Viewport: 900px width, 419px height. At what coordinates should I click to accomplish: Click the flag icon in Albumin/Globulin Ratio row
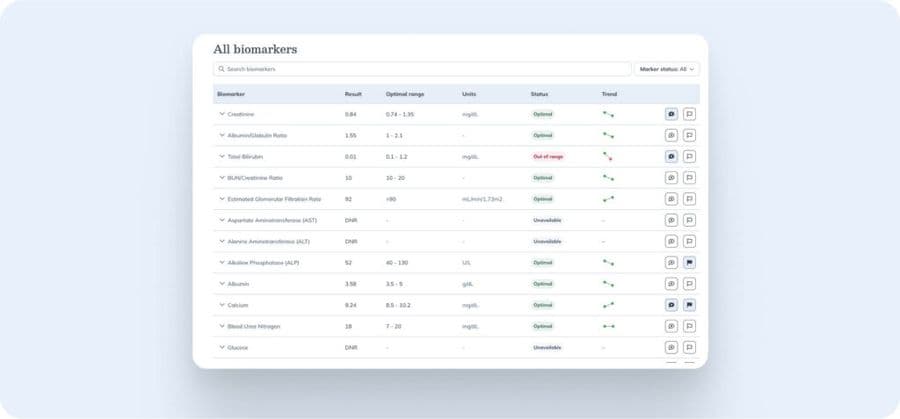pos(690,135)
